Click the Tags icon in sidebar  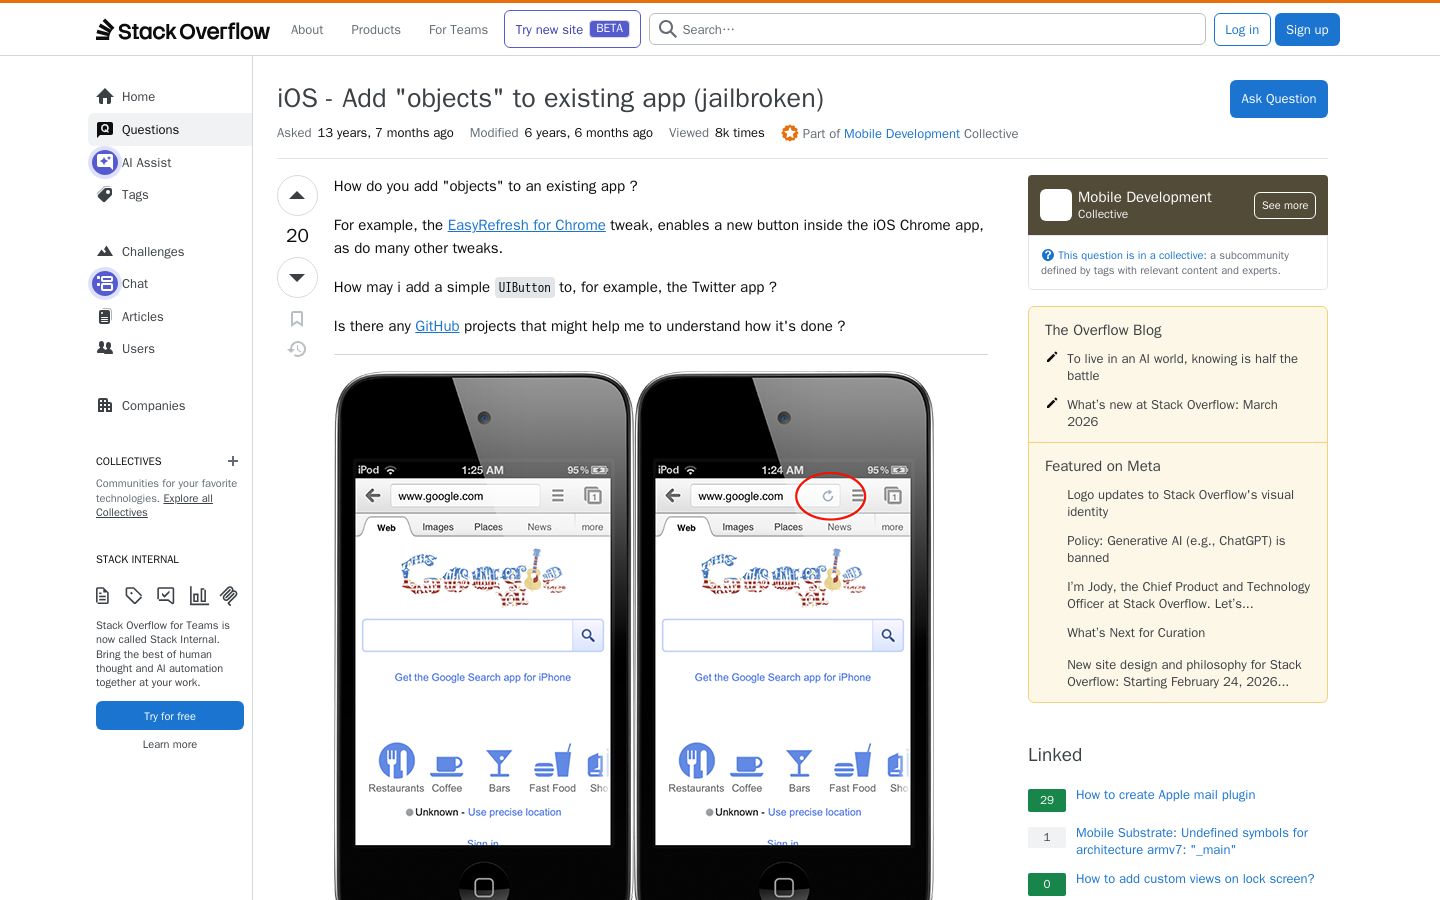pyautogui.click(x=105, y=195)
